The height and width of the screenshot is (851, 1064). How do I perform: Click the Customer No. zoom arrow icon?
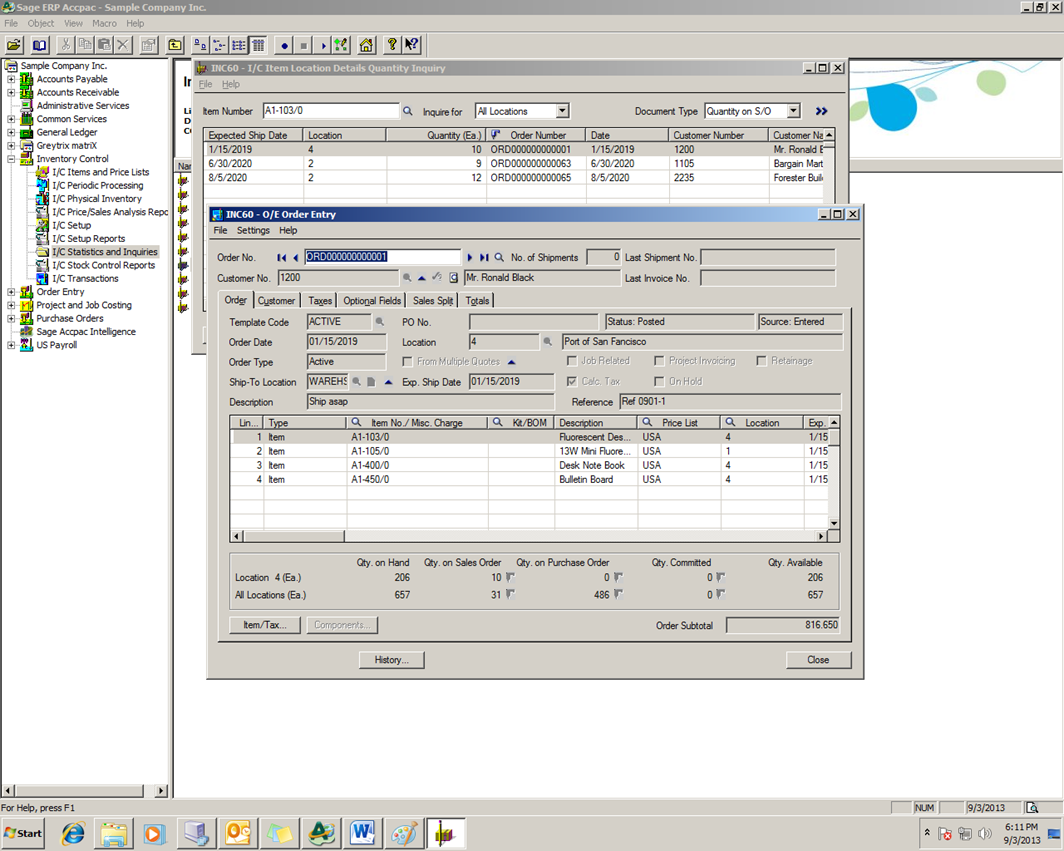click(x=421, y=278)
